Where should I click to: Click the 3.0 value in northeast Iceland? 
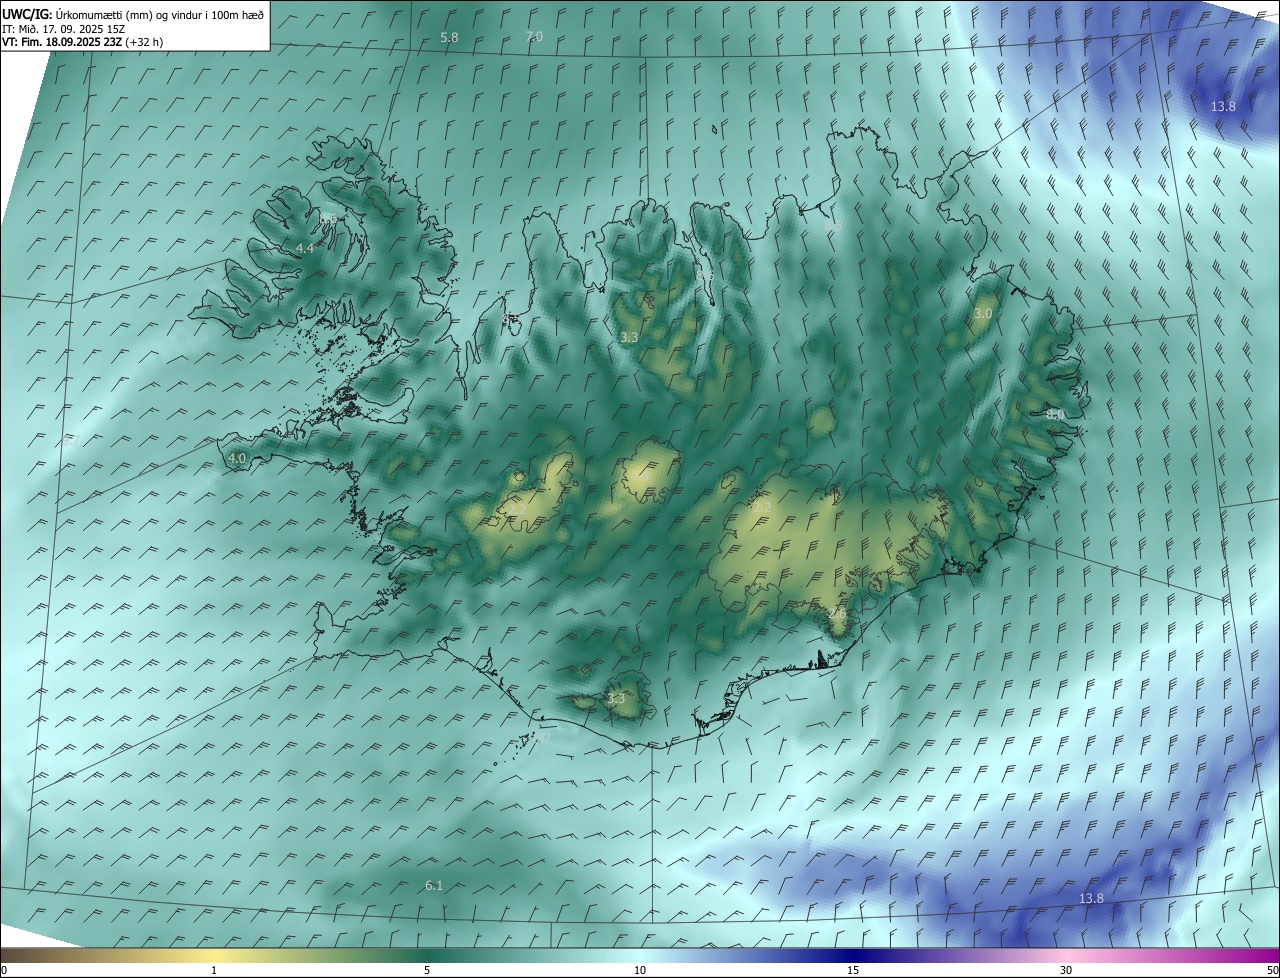tap(983, 313)
